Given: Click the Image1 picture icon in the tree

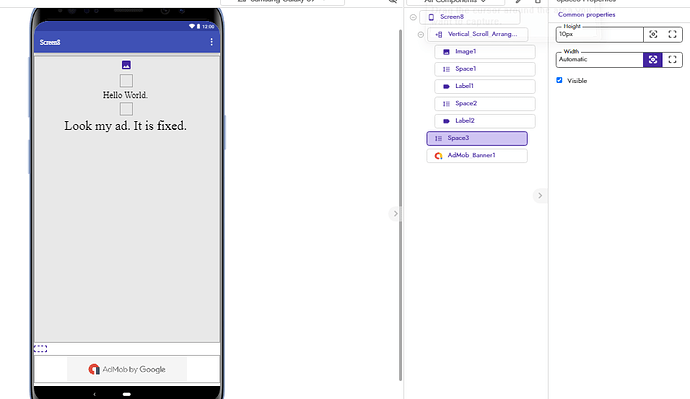Looking at the screenshot, I should 446,52.
